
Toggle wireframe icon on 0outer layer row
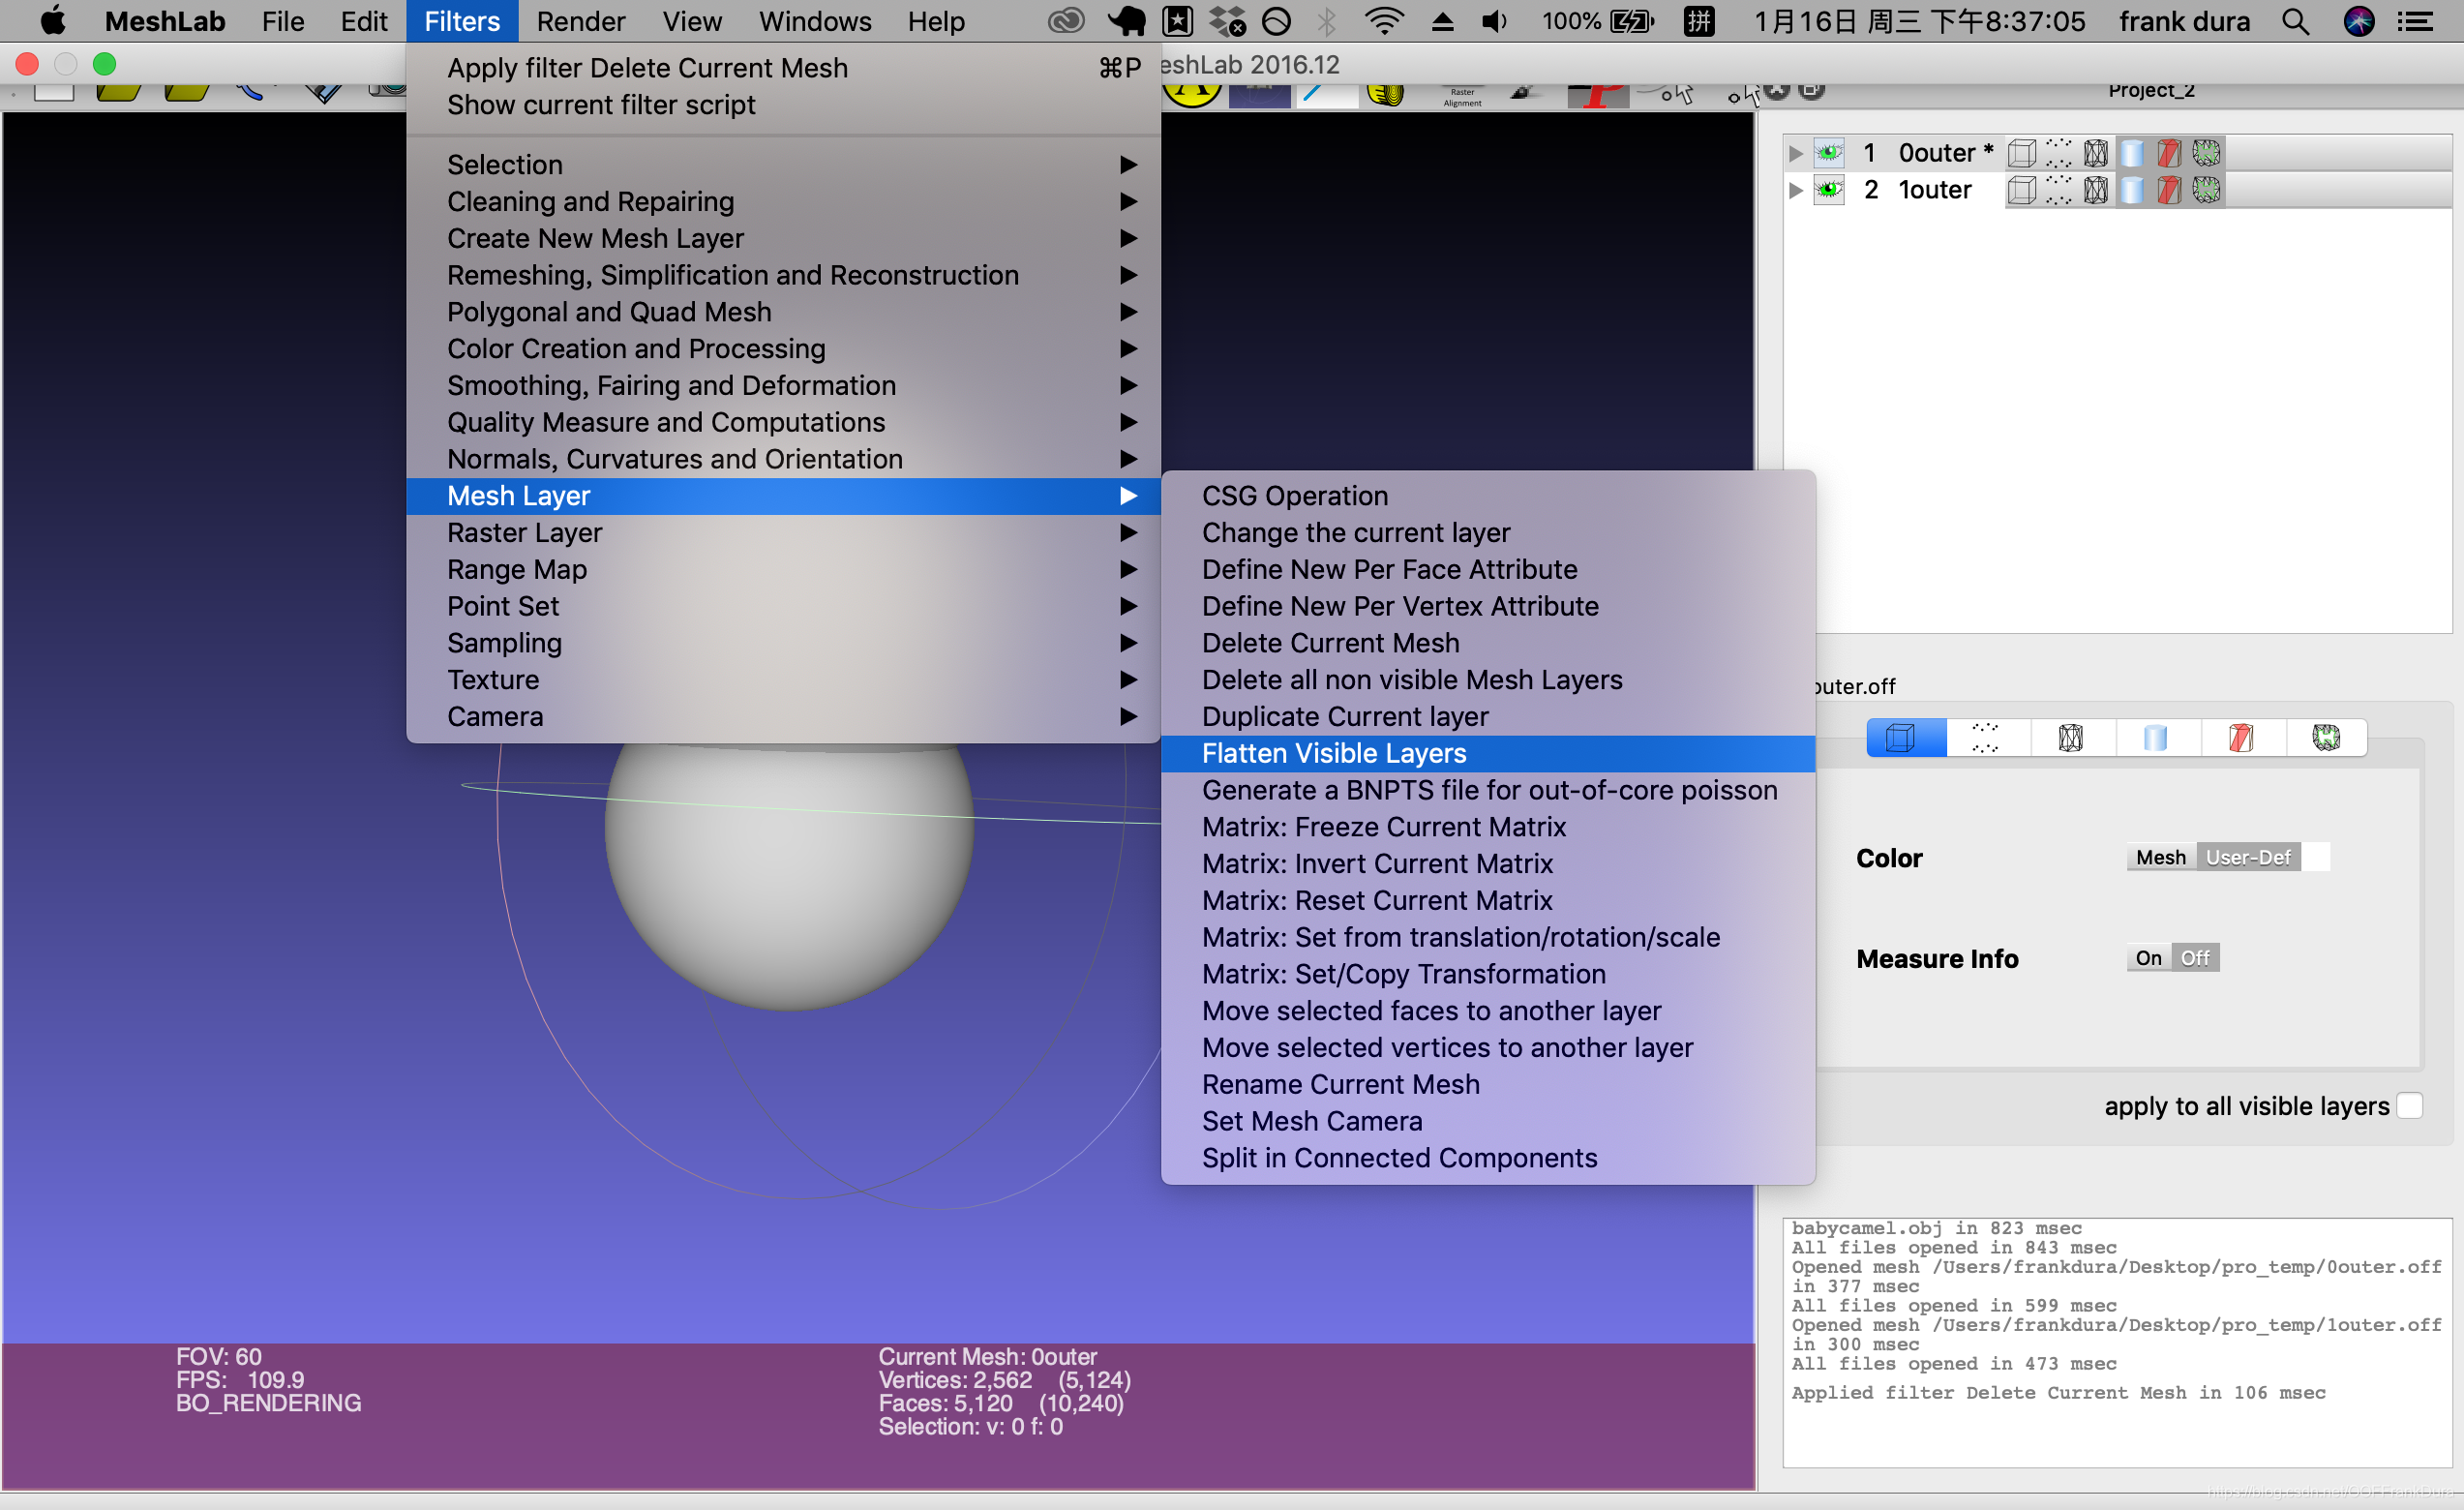point(2095,153)
